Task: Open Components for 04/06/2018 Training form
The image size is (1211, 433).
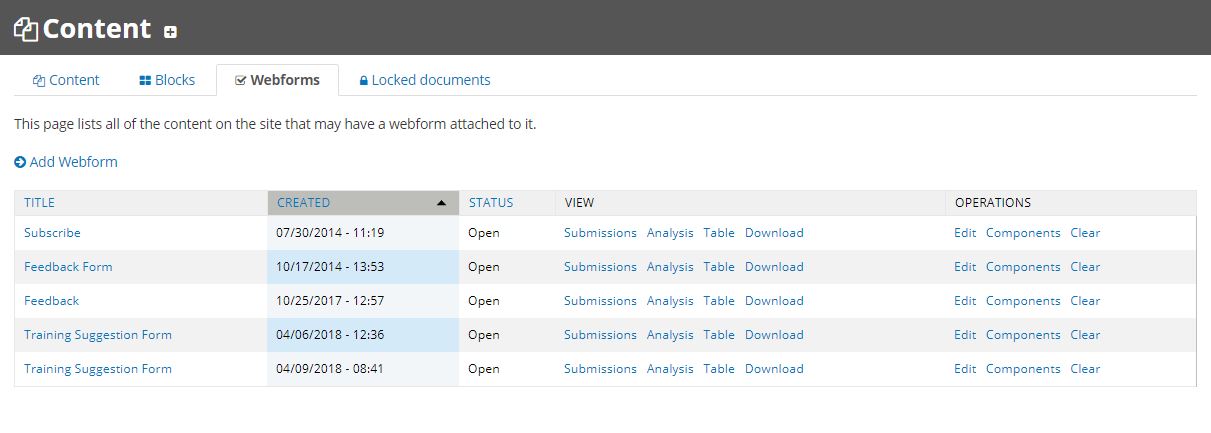Action: 1023,335
